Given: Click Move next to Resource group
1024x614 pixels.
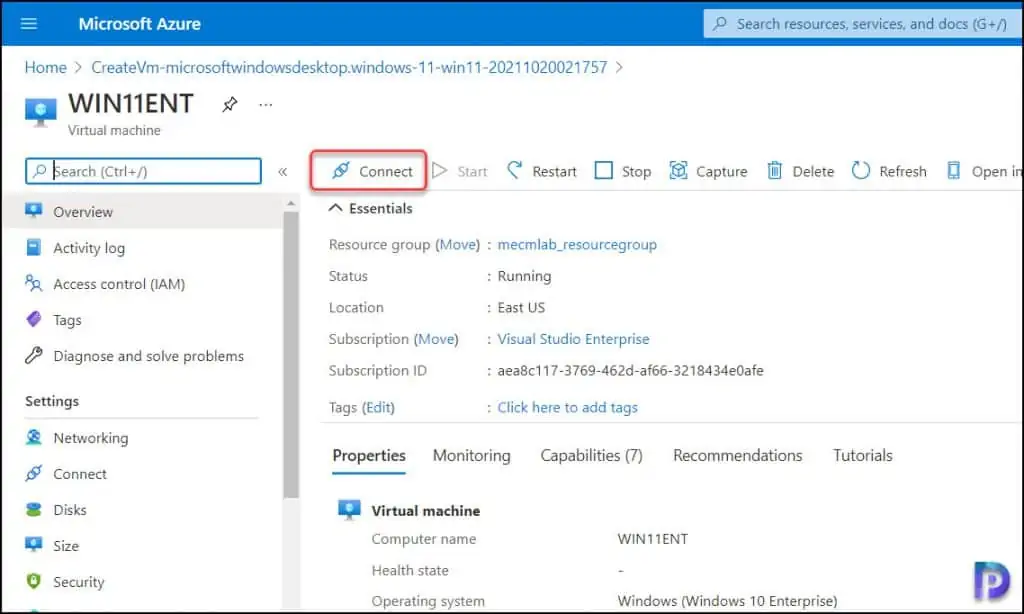Looking at the screenshot, I should pyautogui.click(x=458, y=244).
